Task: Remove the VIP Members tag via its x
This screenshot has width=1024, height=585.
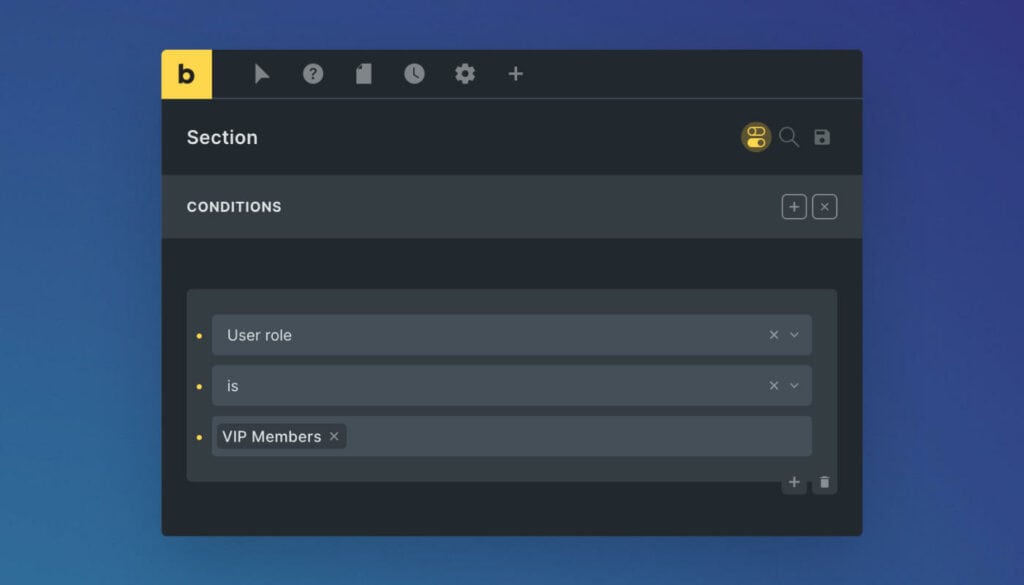Action: pyautogui.click(x=334, y=437)
